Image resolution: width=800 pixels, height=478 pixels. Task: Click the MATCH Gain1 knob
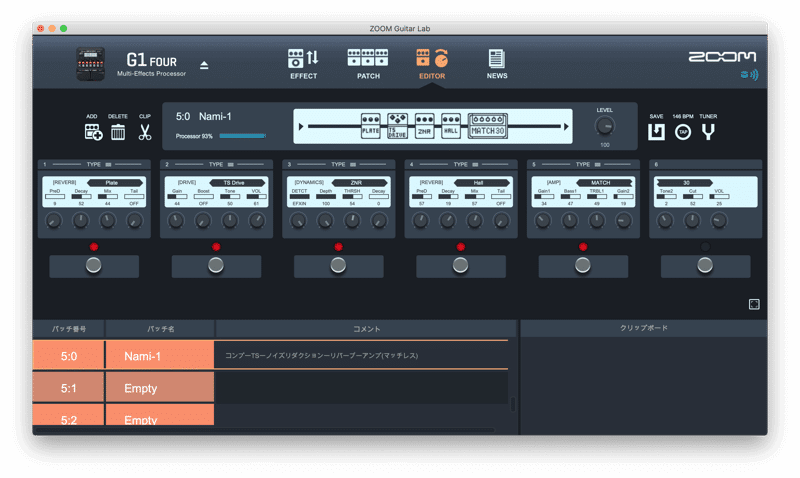click(543, 221)
